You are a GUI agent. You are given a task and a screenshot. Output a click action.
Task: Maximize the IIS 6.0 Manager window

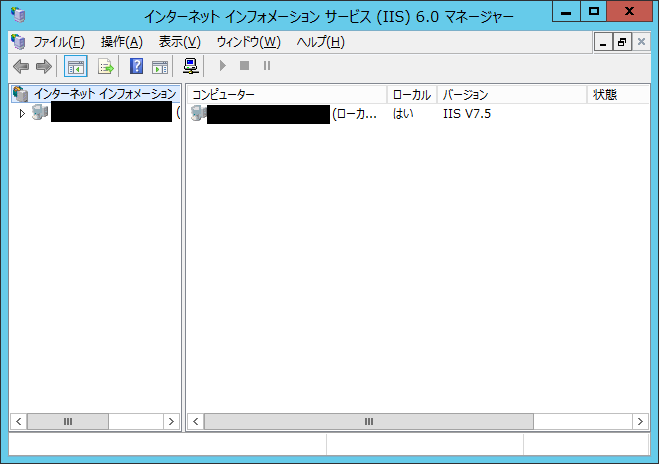coord(593,11)
